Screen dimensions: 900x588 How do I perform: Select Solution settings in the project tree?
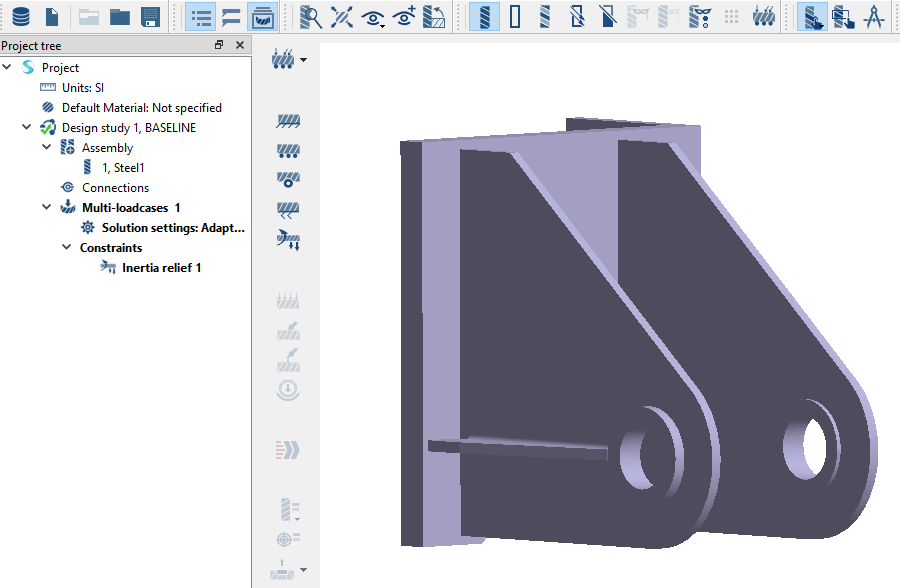[172, 228]
